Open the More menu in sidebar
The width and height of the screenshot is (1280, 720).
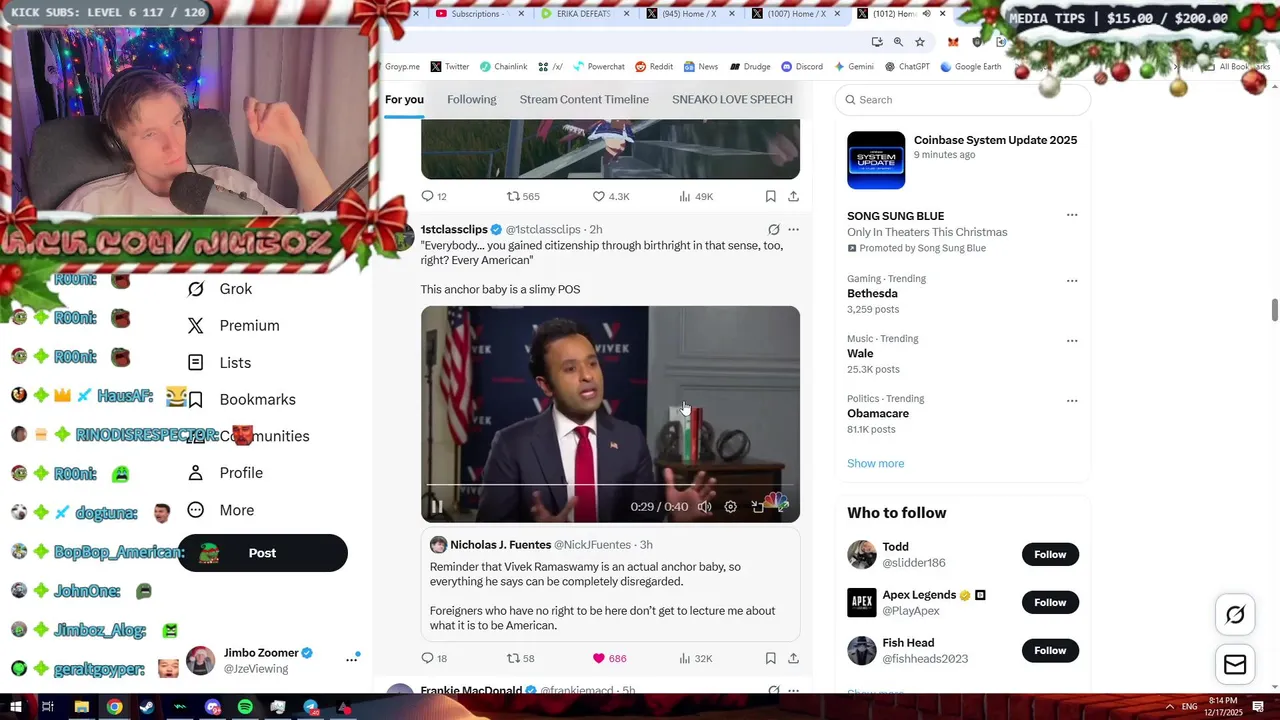coord(221,510)
